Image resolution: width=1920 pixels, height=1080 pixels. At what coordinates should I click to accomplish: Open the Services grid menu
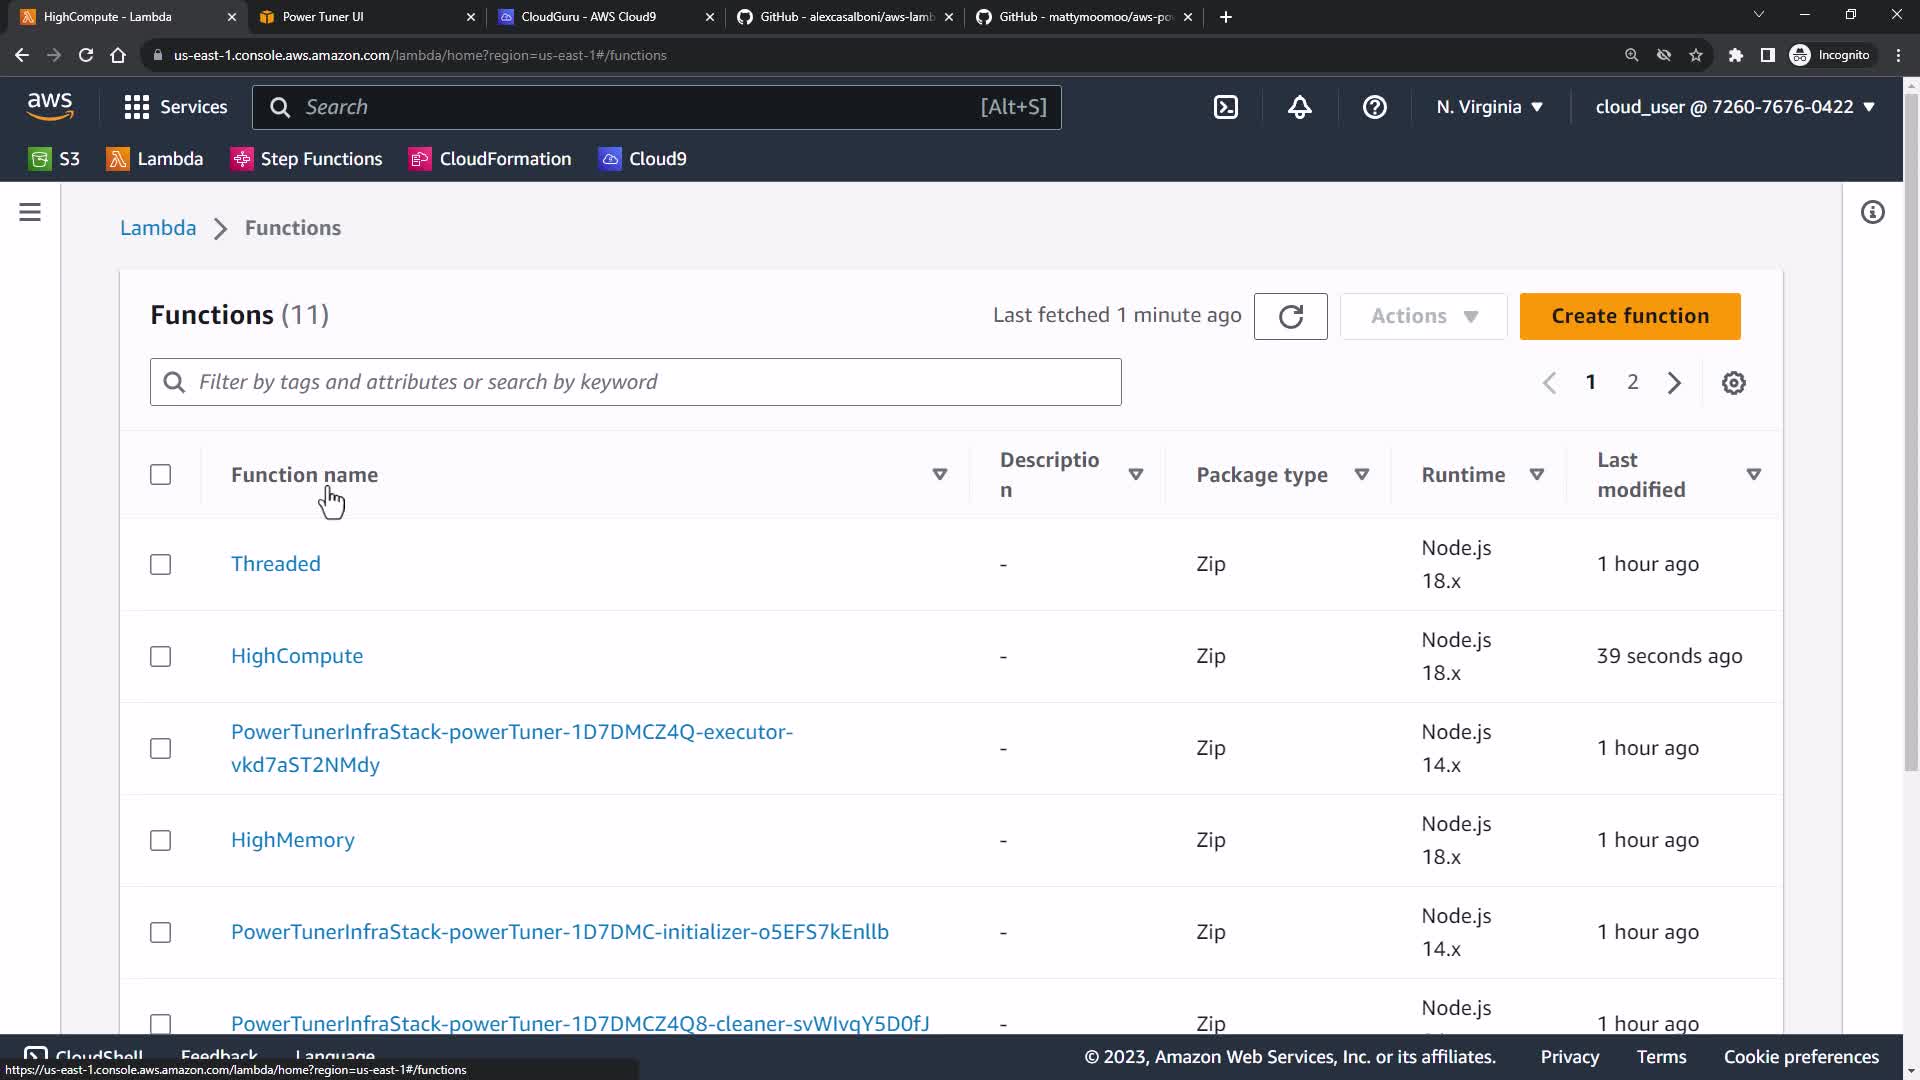pyautogui.click(x=175, y=107)
